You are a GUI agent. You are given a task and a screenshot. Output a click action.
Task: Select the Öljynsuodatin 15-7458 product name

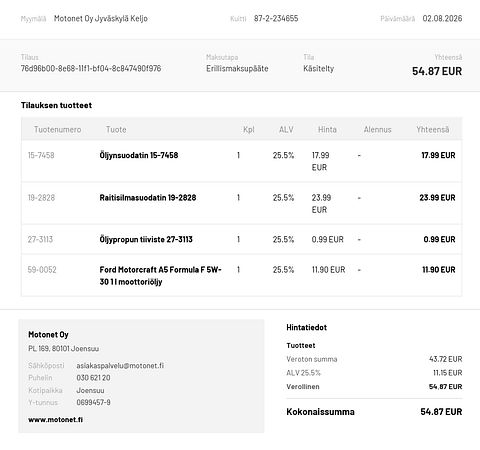point(139,155)
